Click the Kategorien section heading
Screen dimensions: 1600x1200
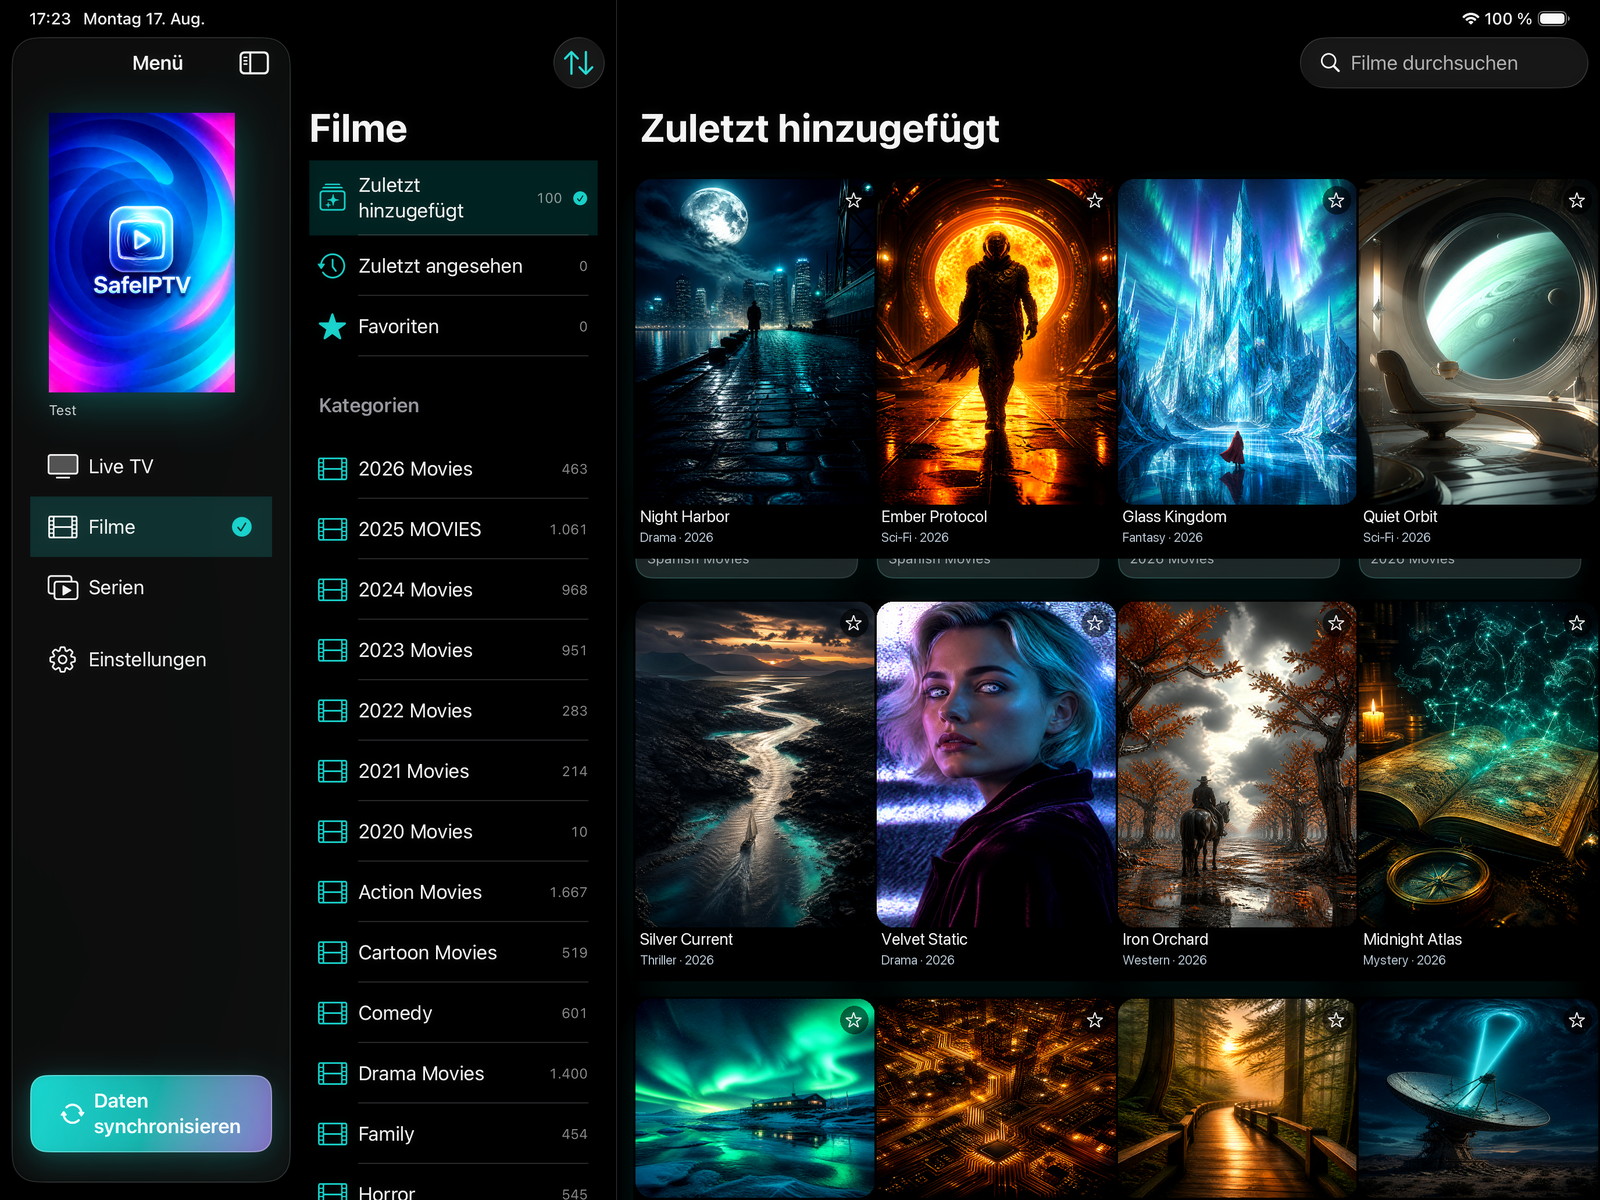click(369, 405)
